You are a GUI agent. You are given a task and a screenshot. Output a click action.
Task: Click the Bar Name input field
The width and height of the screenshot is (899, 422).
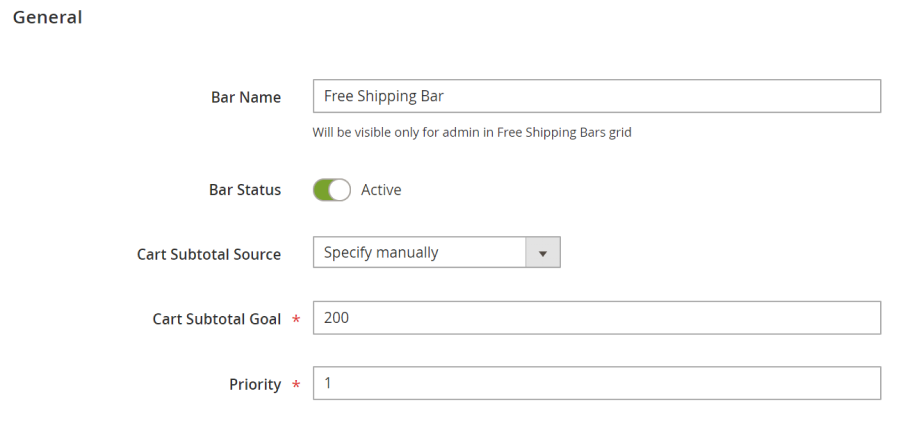click(x=596, y=97)
